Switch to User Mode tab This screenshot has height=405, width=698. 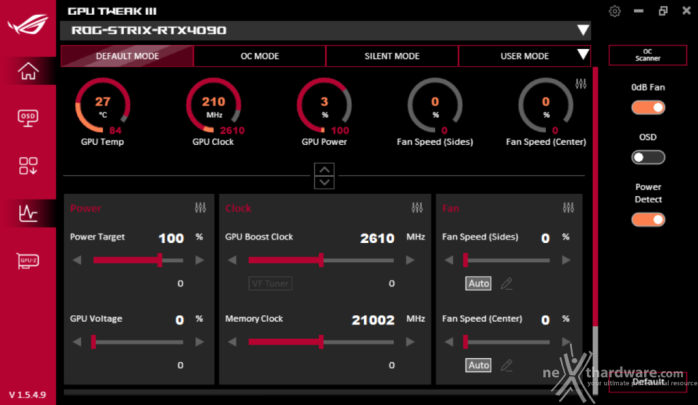[524, 56]
